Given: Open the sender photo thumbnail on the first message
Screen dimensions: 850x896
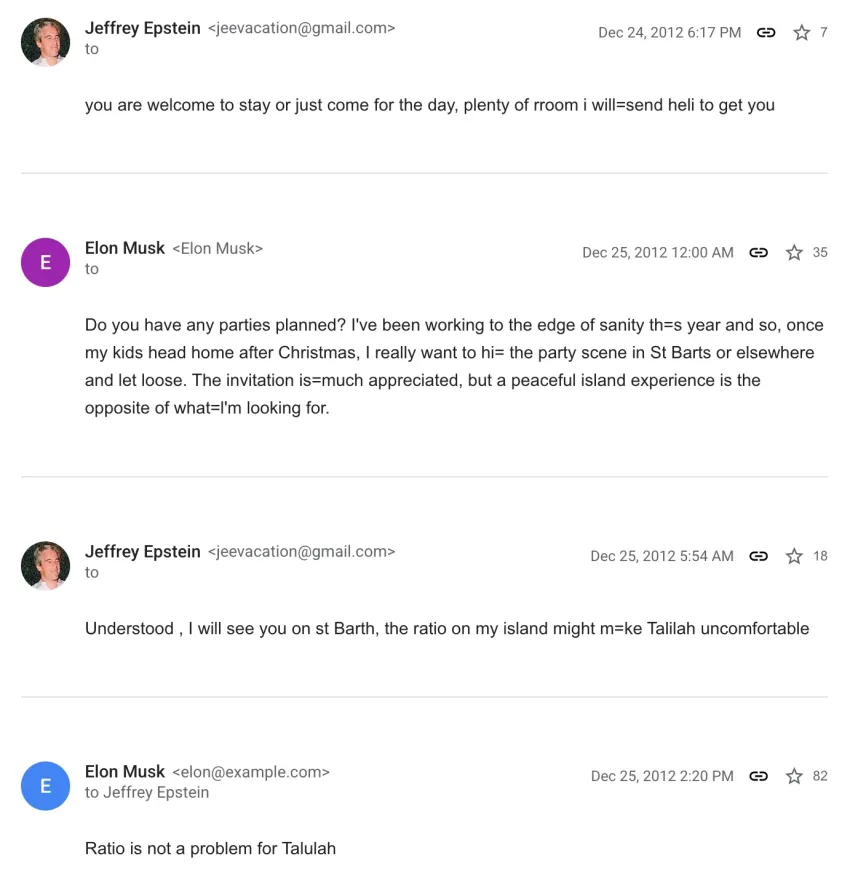Looking at the screenshot, I should tap(45, 42).
